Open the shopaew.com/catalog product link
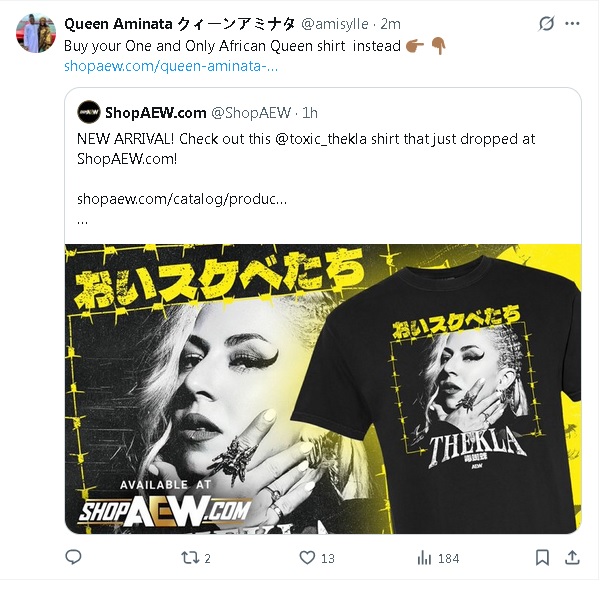 (x=182, y=199)
